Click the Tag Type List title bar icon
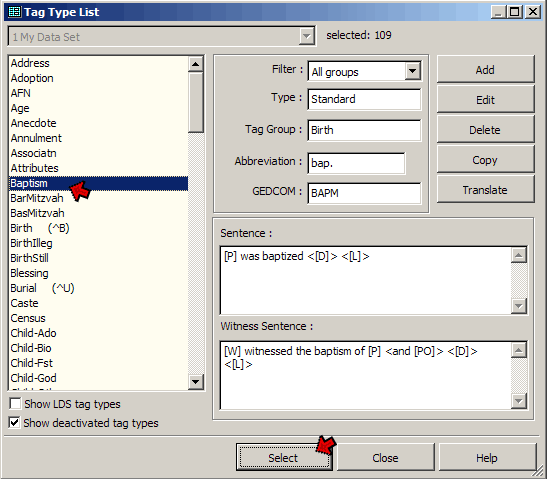547x479 pixels. tap(14, 12)
